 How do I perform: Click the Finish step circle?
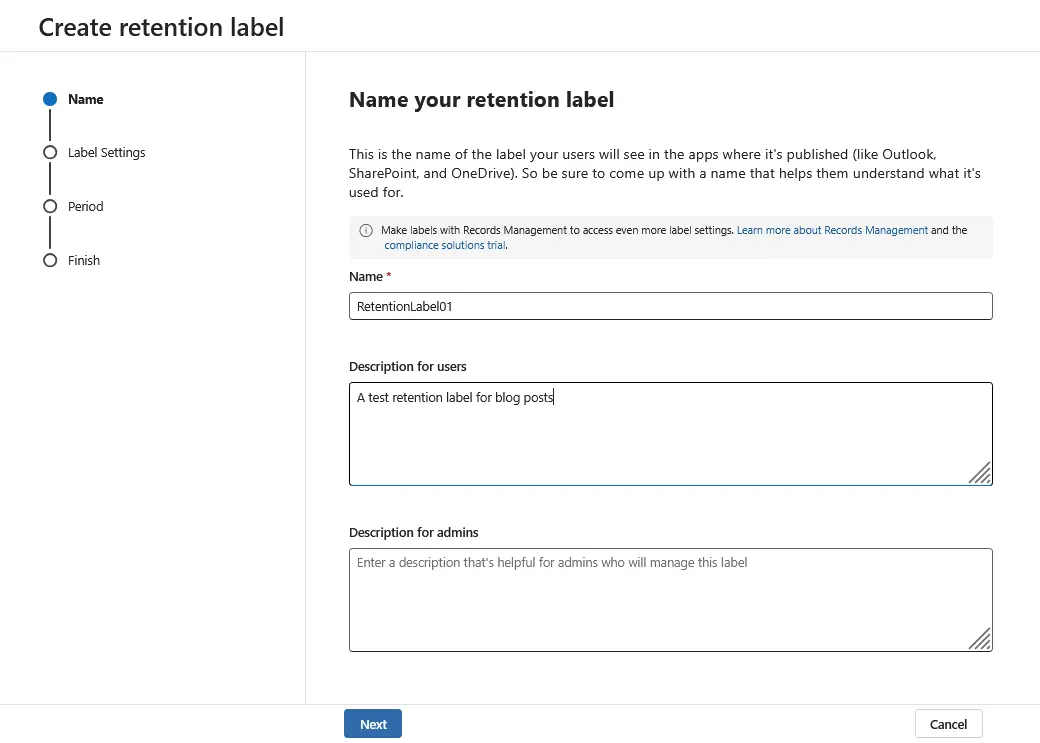pos(50,260)
